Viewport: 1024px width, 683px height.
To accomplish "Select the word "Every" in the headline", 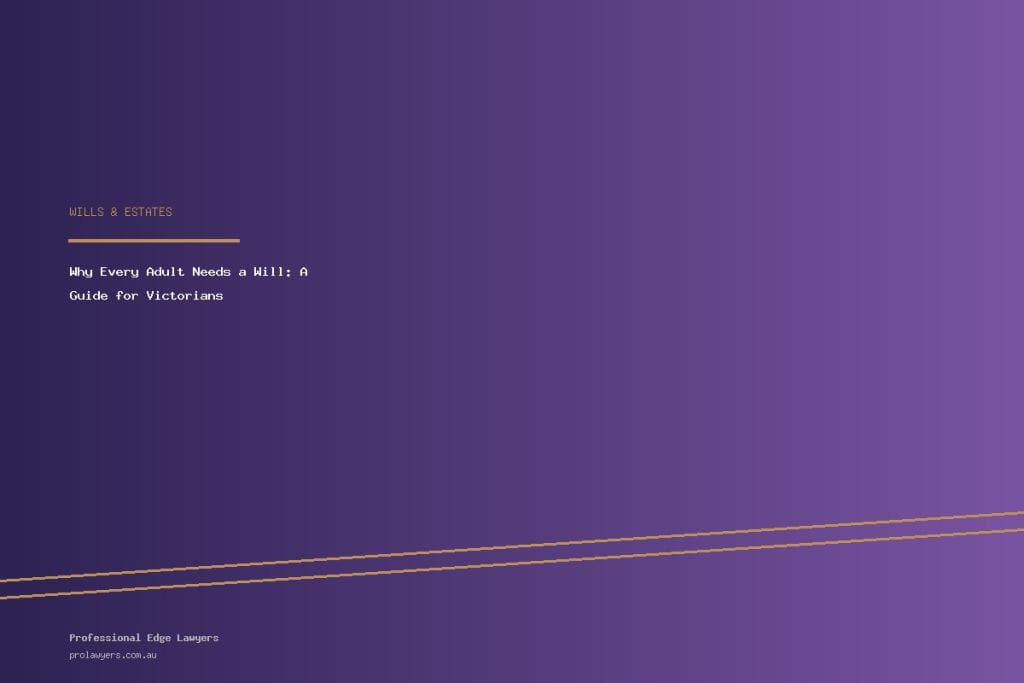I will click(x=119, y=272).
